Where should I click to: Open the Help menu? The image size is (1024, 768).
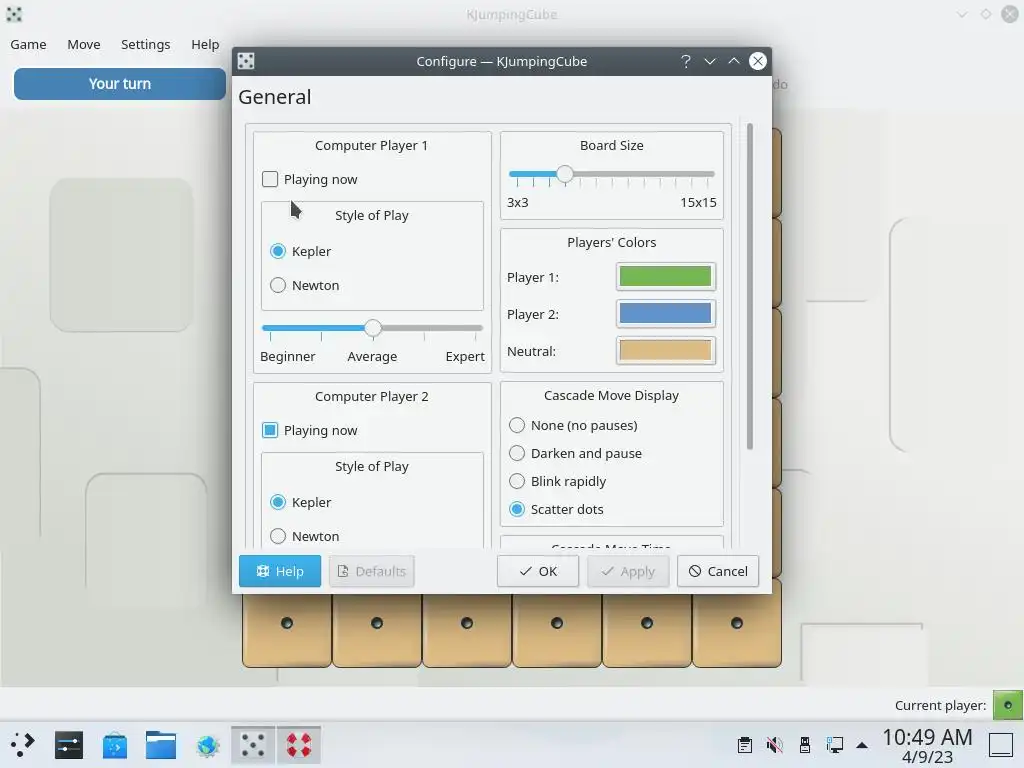(x=205, y=44)
